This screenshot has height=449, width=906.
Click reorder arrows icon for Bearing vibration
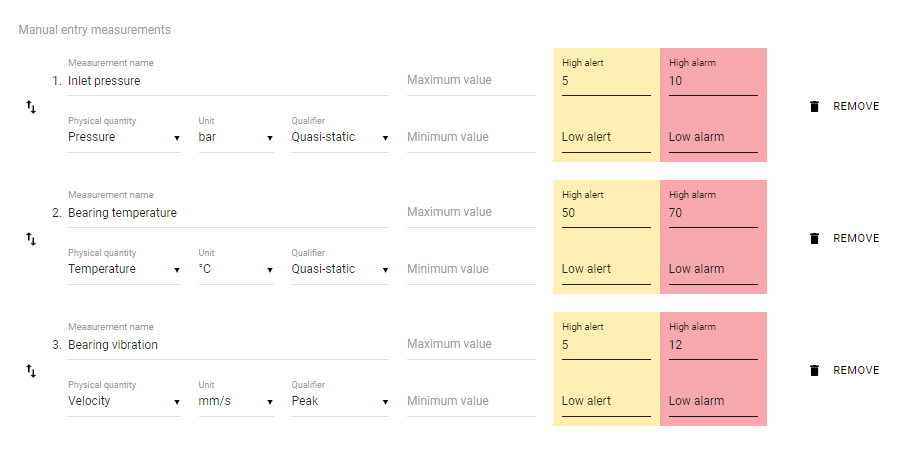click(31, 370)
